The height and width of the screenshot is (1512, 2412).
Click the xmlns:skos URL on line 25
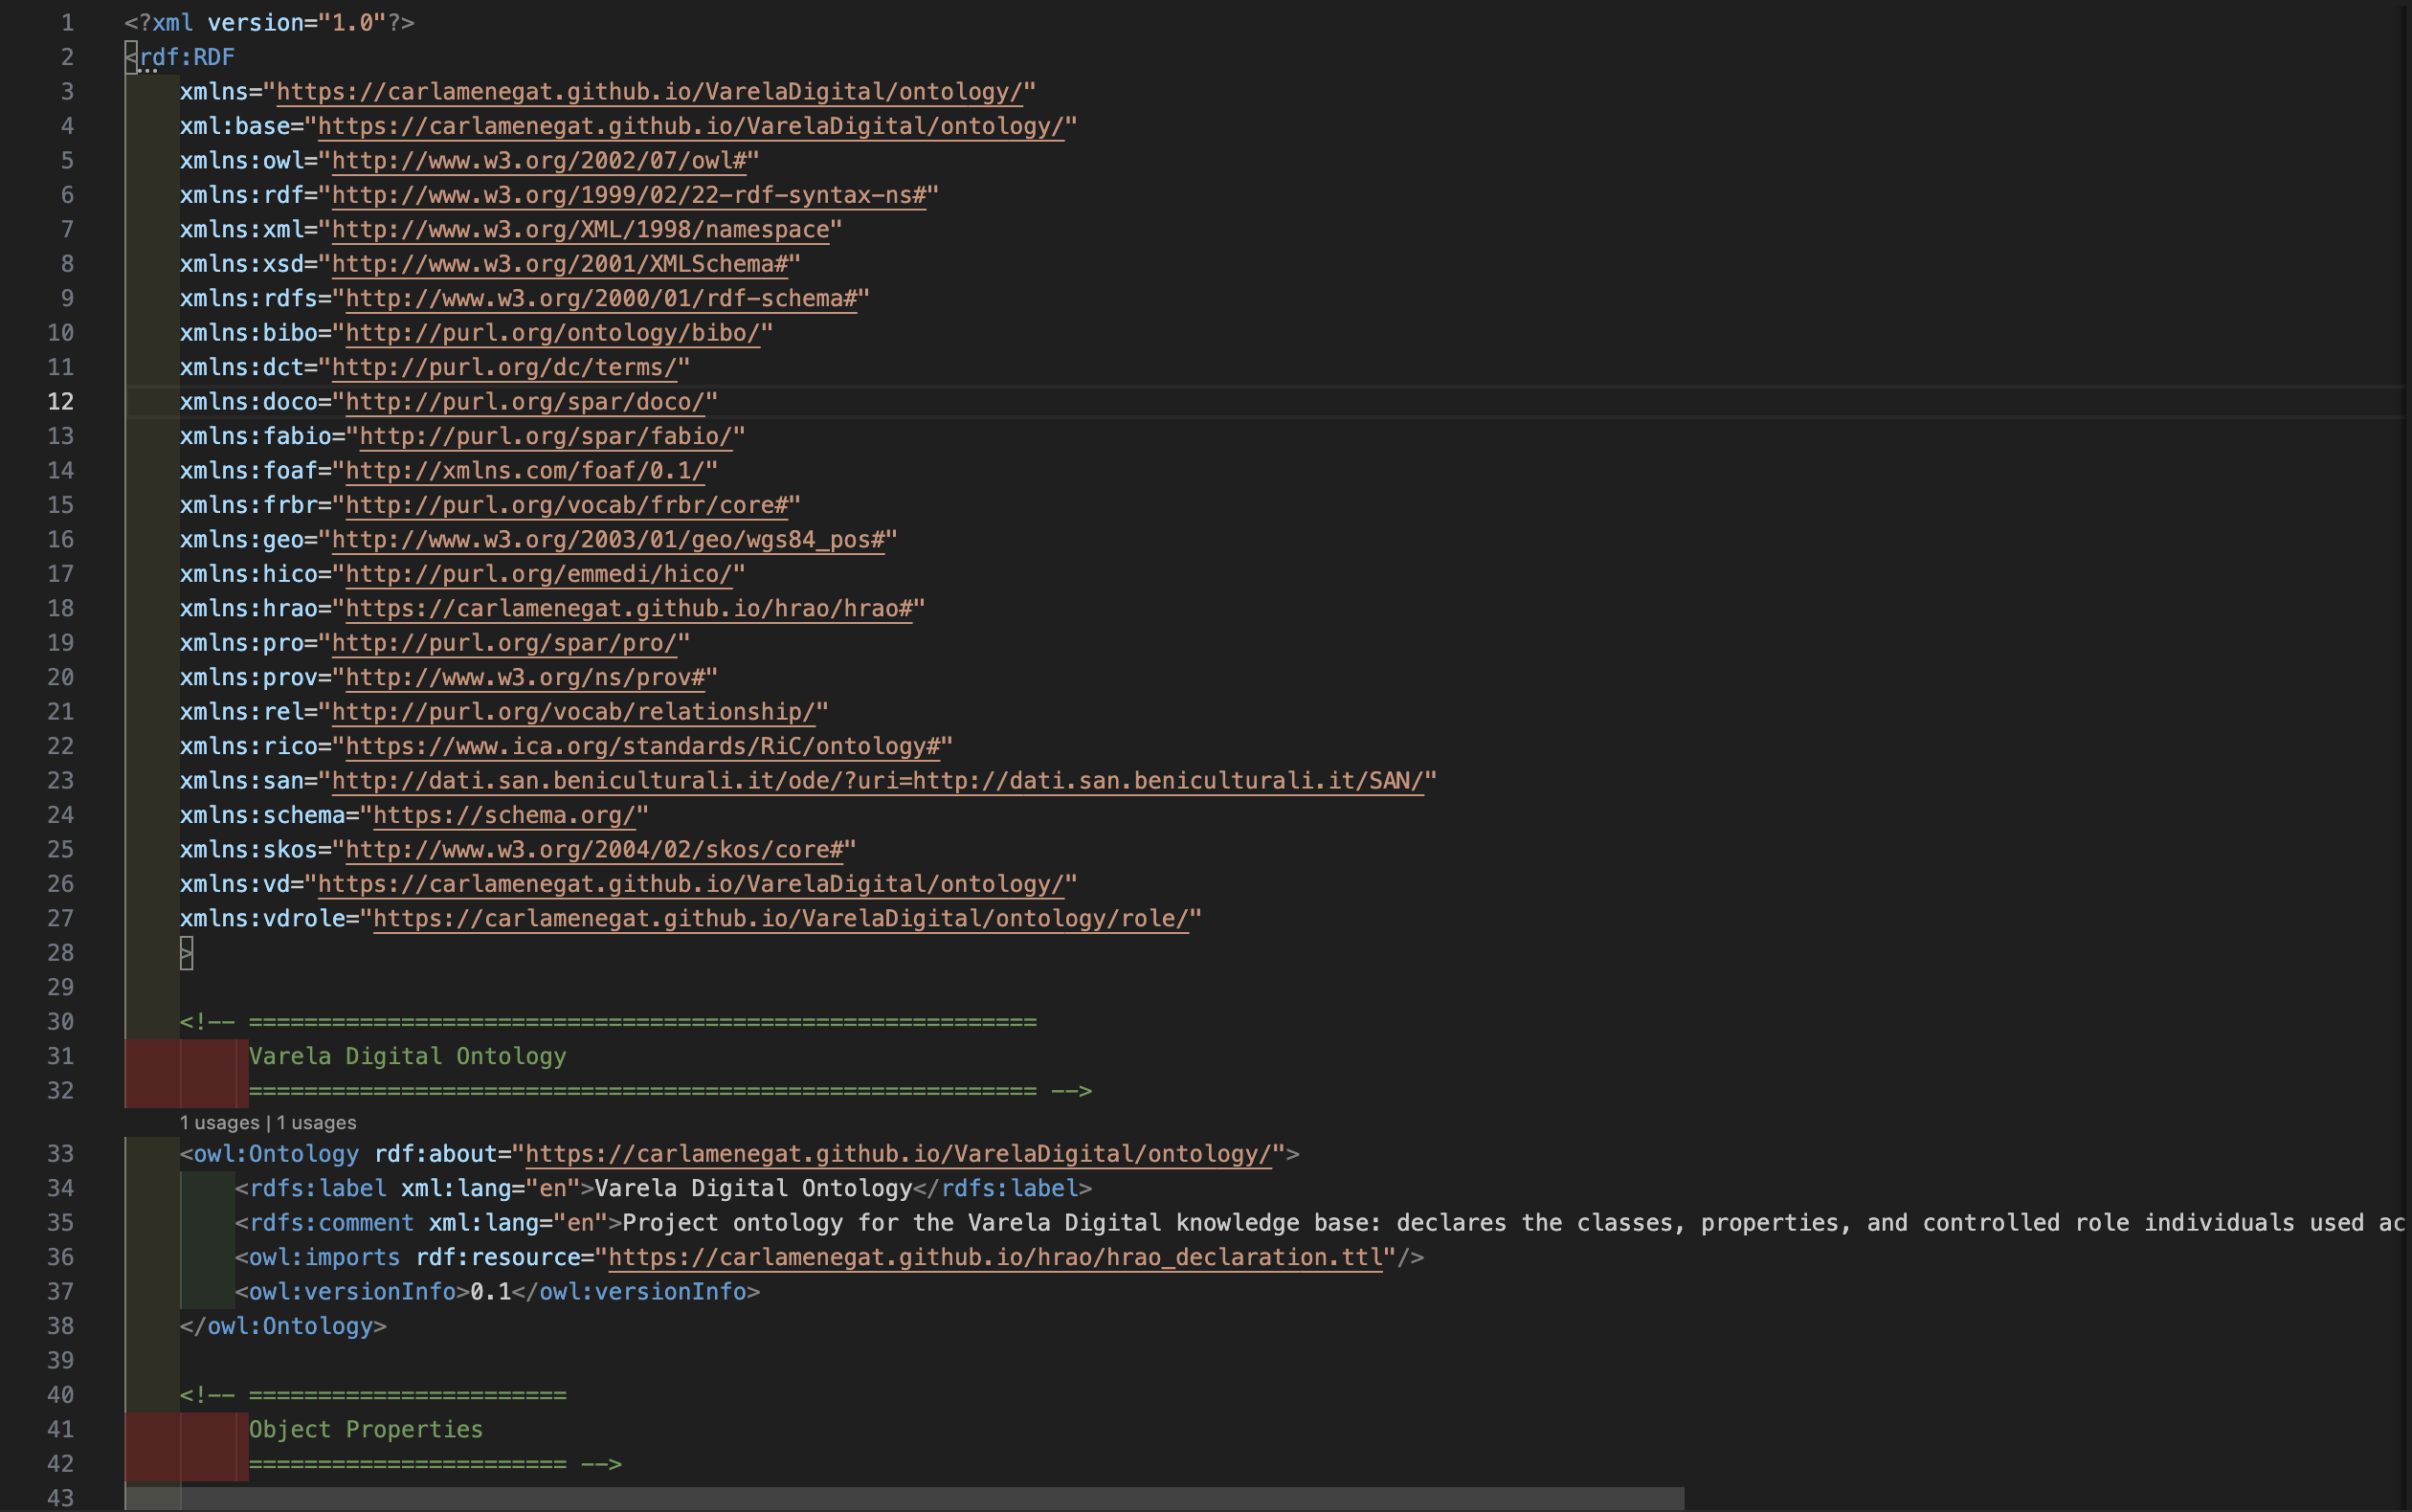point(595,849)
